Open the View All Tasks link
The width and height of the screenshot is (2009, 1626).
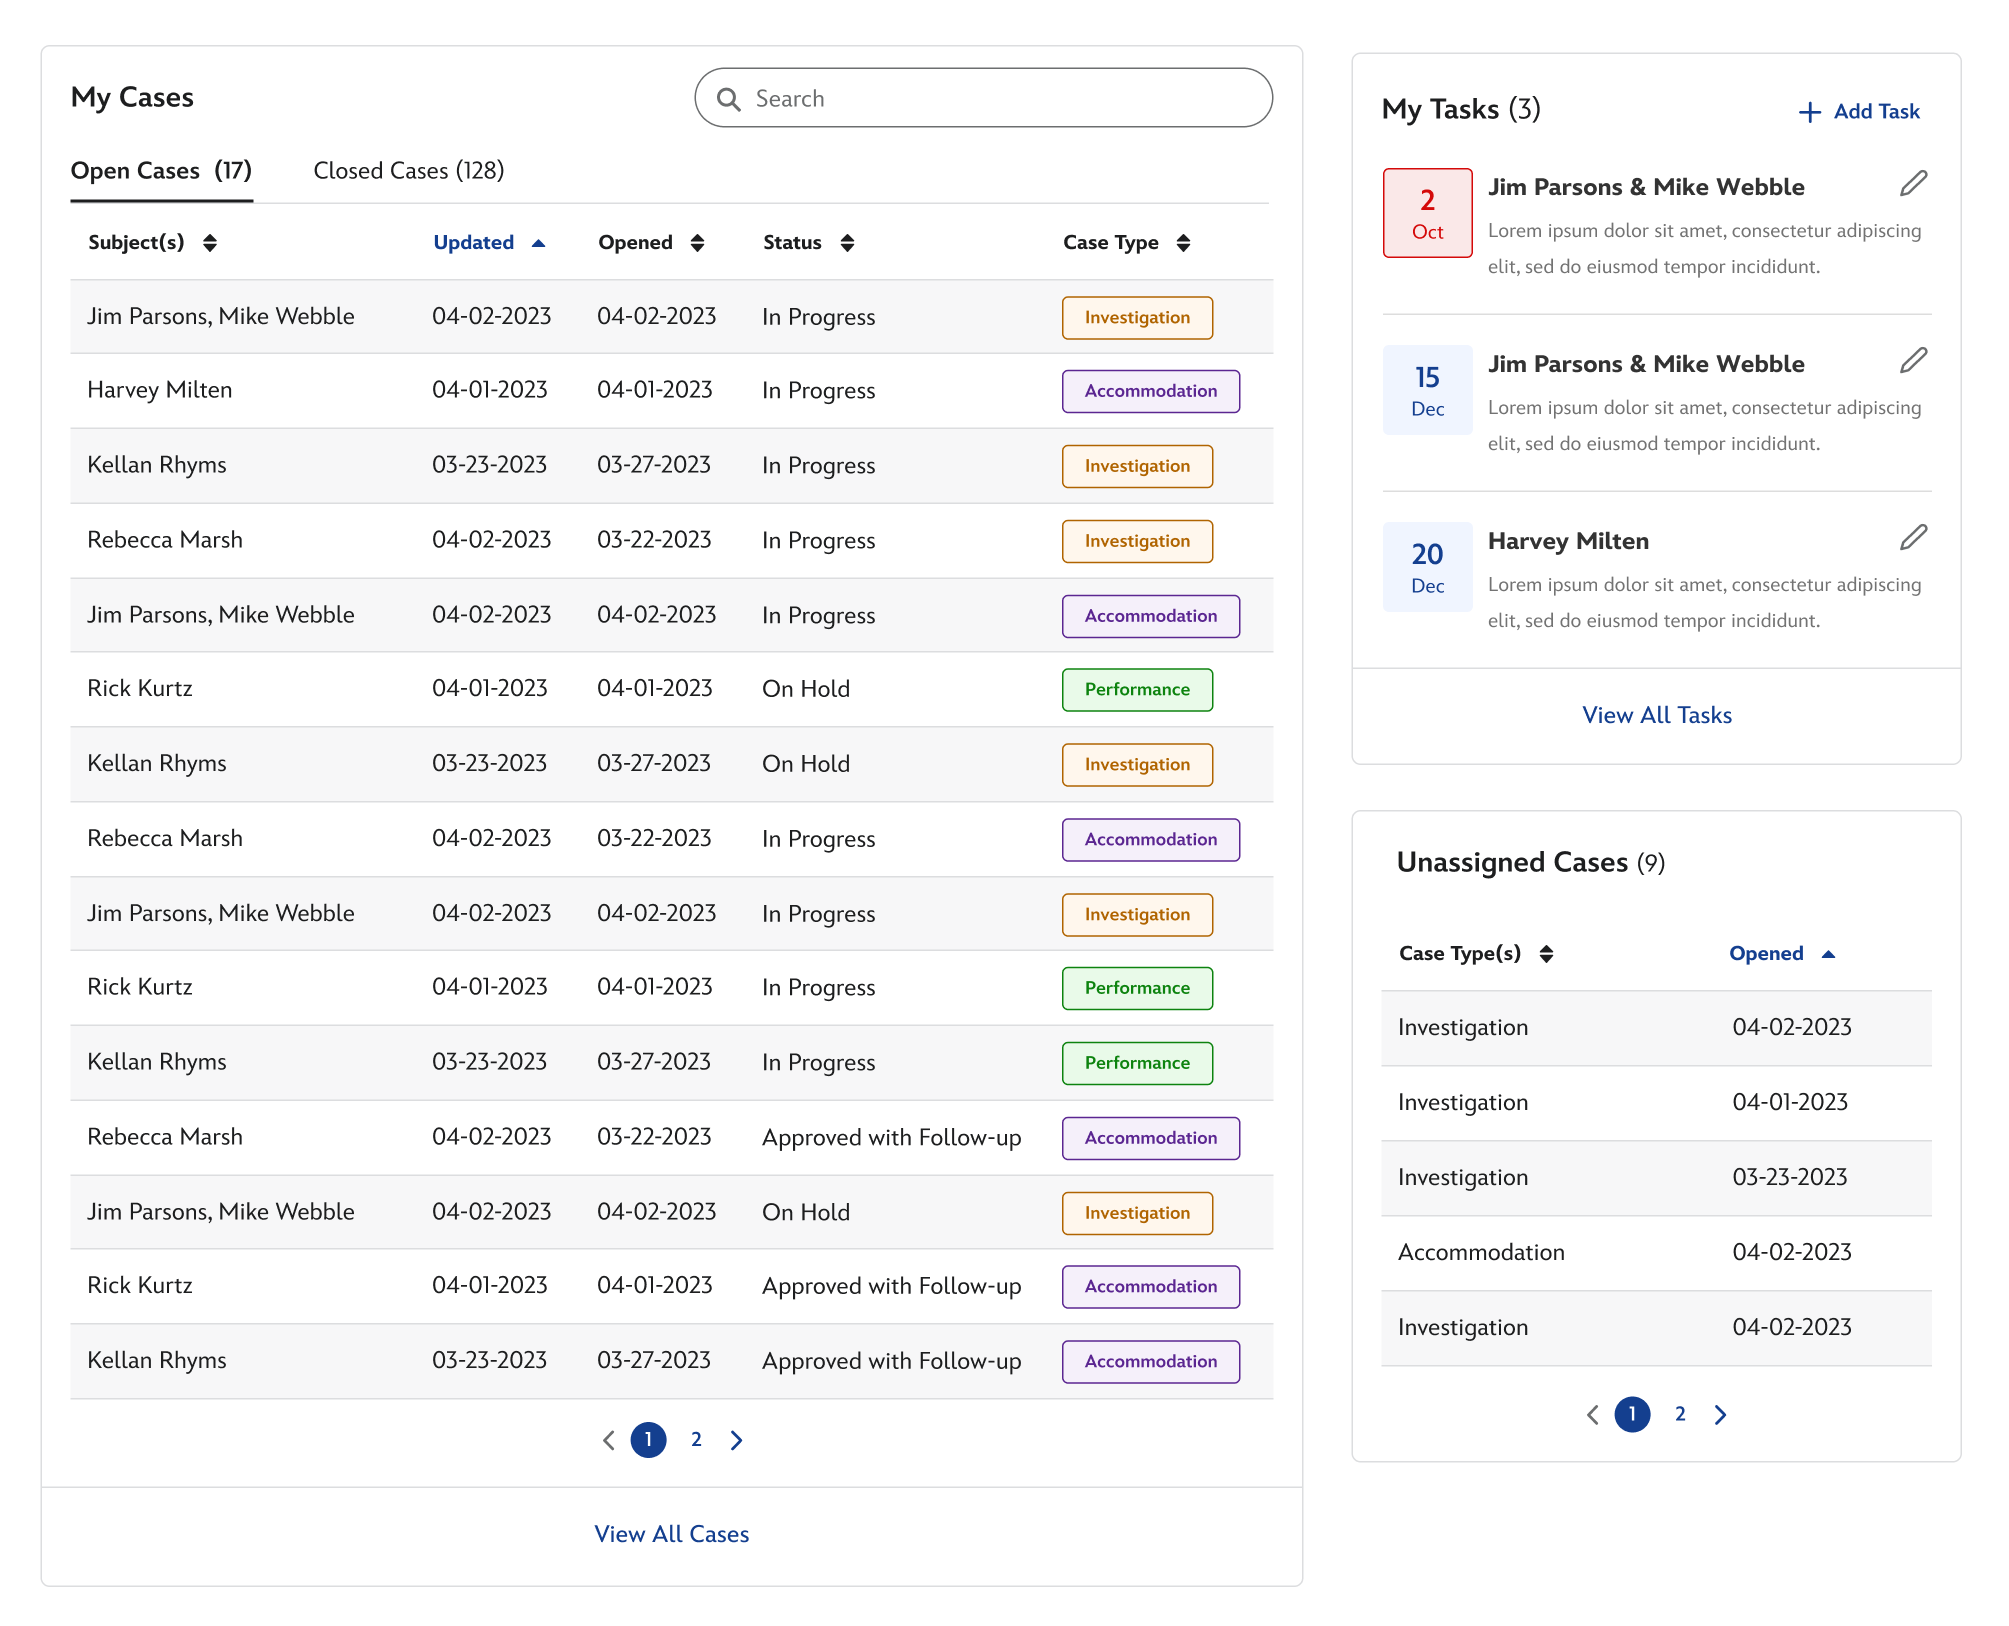(x=1656, y=715)
